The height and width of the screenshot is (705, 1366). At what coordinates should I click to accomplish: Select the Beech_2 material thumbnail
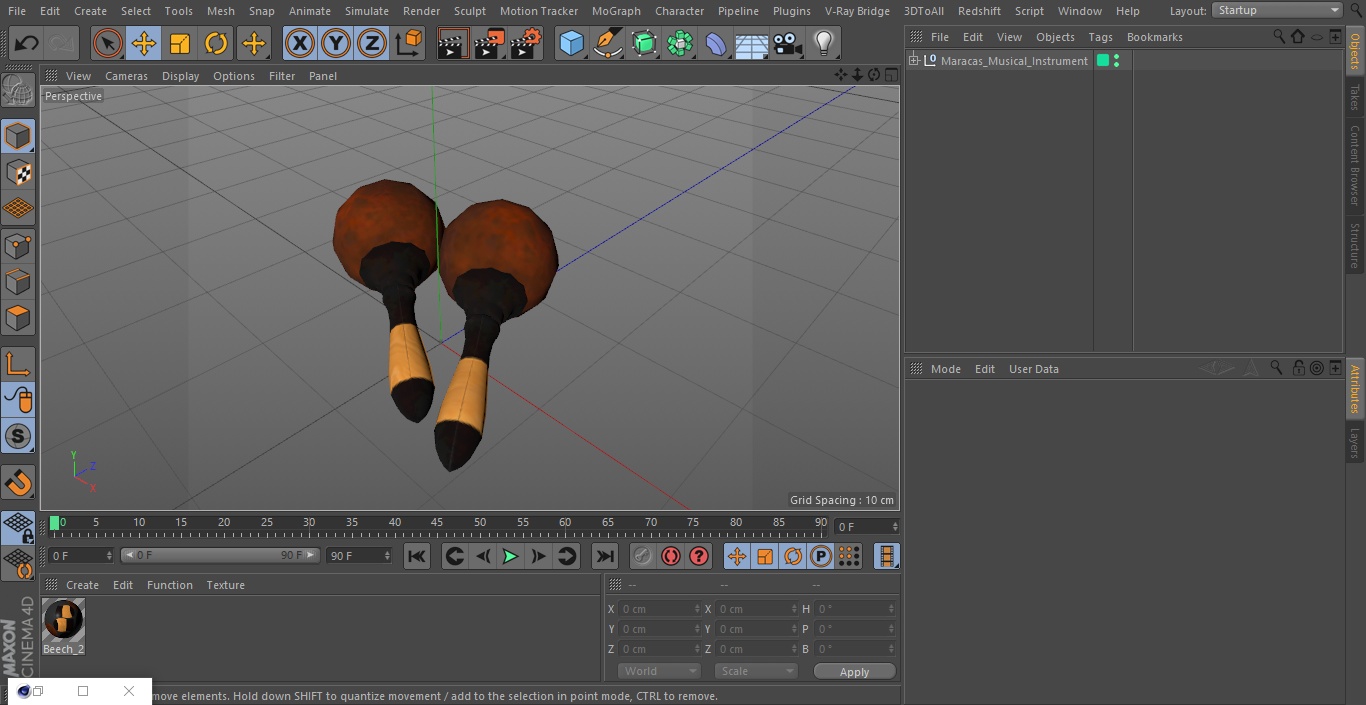point(63,620)
